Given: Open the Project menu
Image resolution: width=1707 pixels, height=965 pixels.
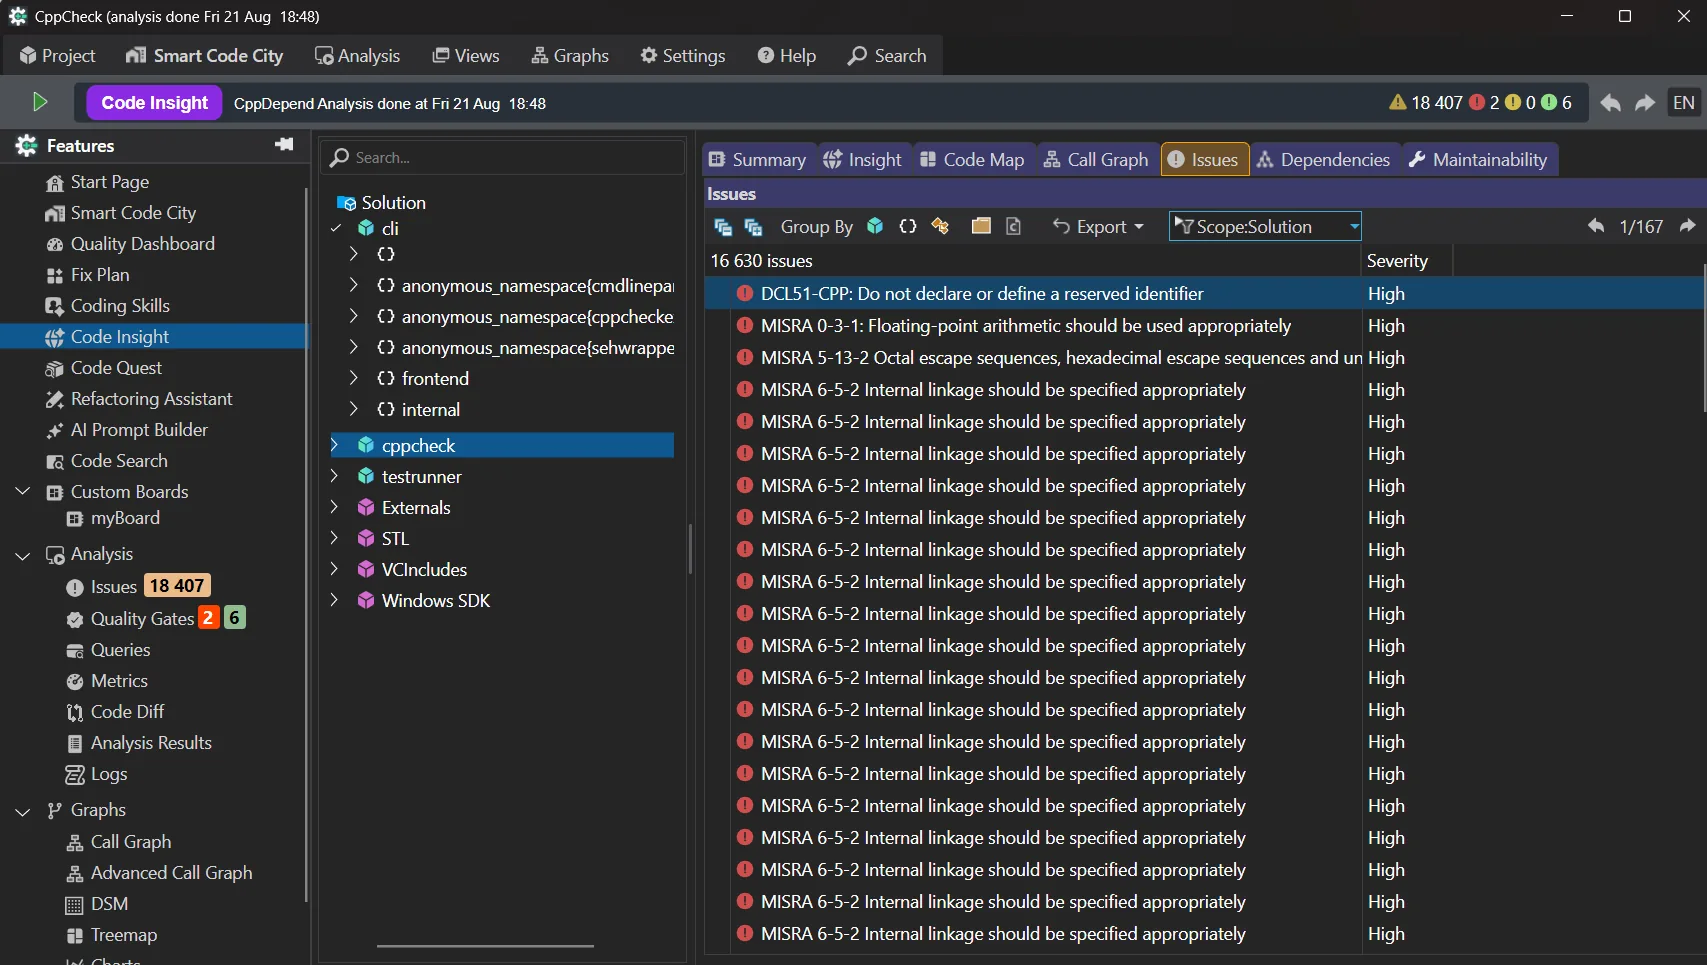Looking at the screenshot, I should [57, 56].
